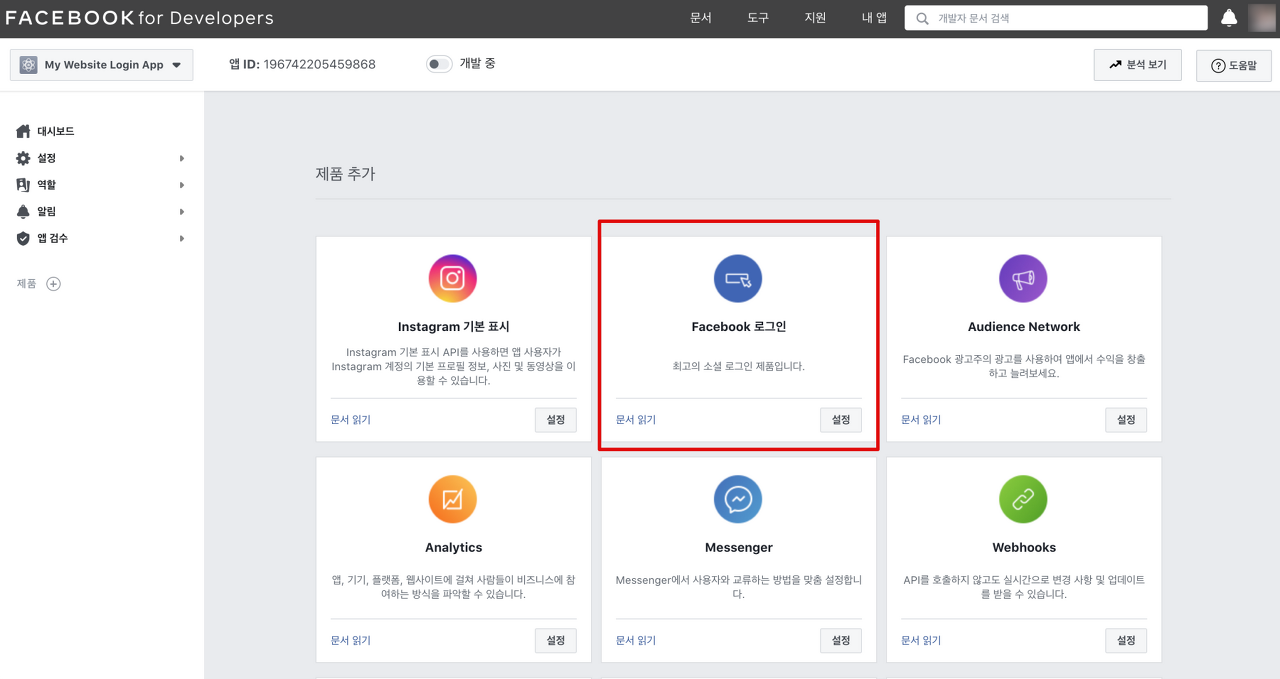Click the 역할 roles icon in sidebar
Image resolution: width=1280 pixels, height=679 pixels.
click(24, 185)
